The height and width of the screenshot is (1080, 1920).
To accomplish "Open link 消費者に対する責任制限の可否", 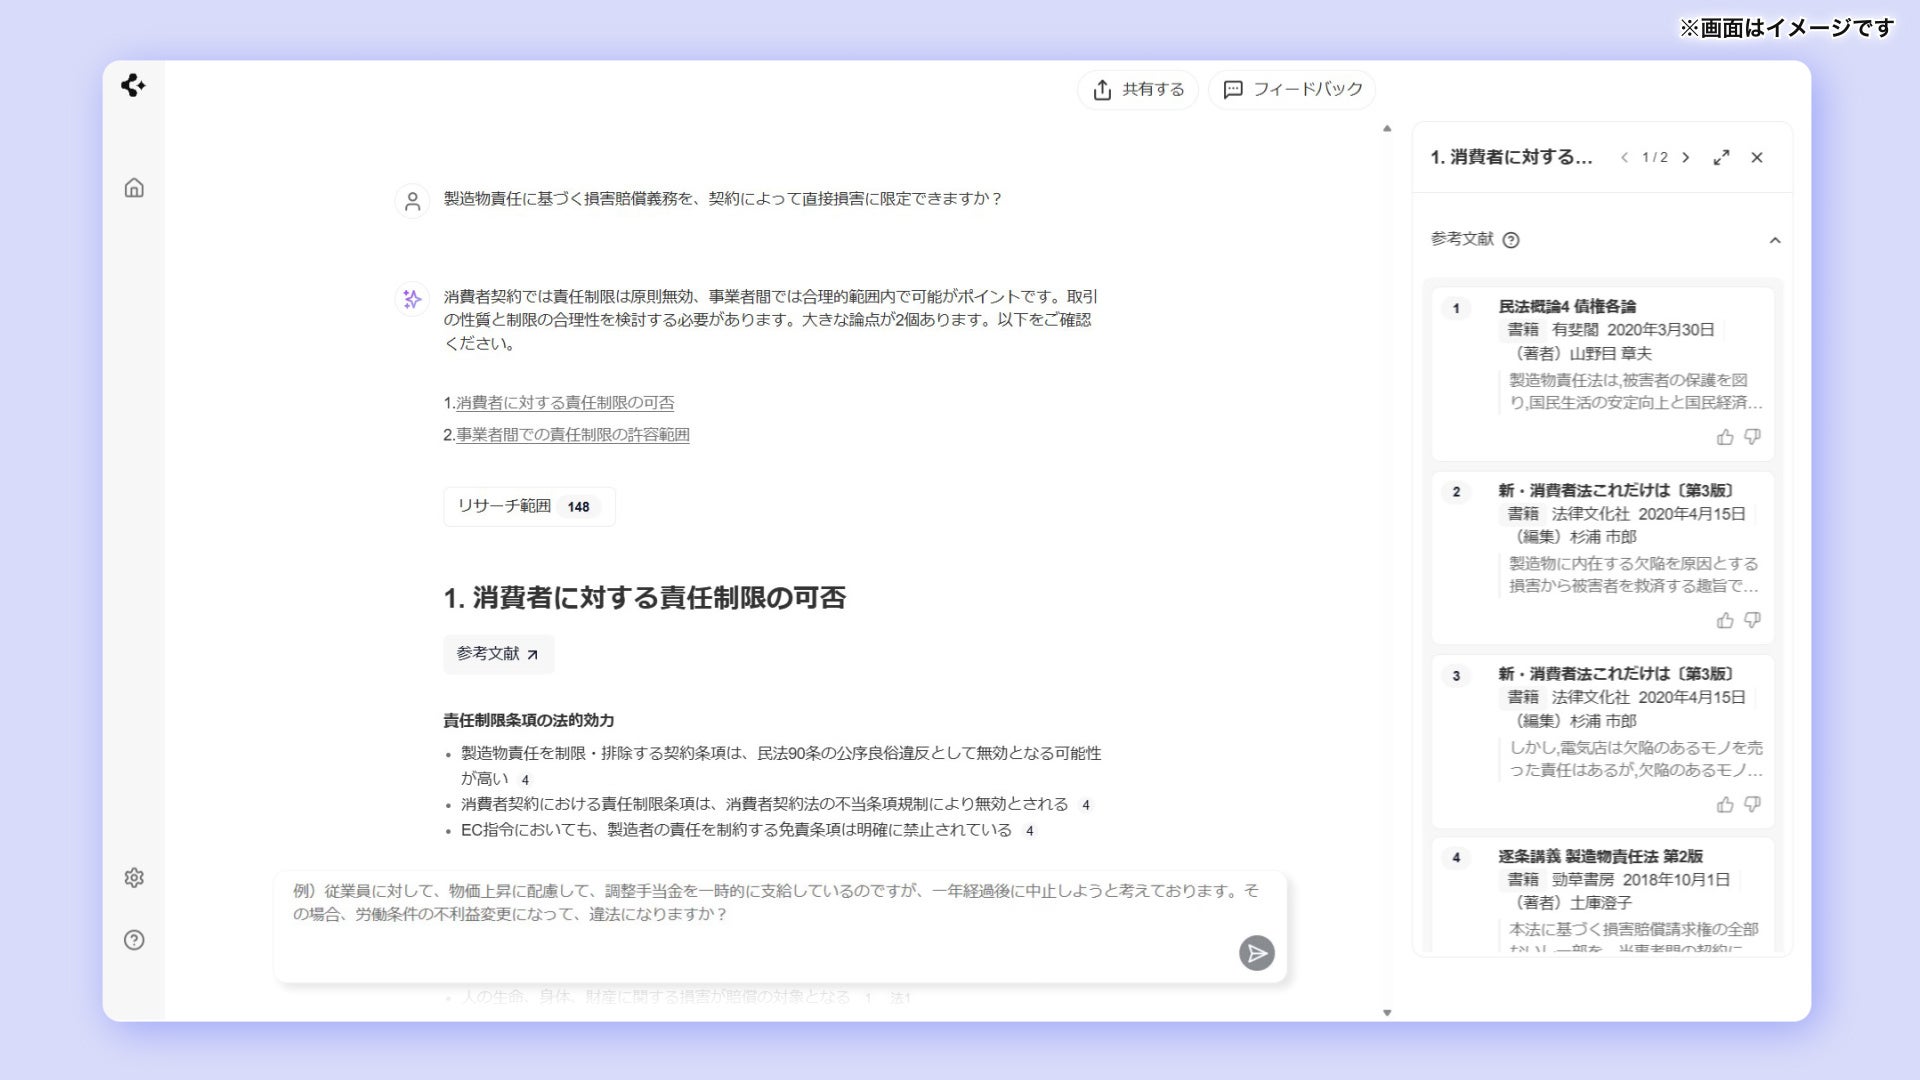I will [x=565, y=403].
